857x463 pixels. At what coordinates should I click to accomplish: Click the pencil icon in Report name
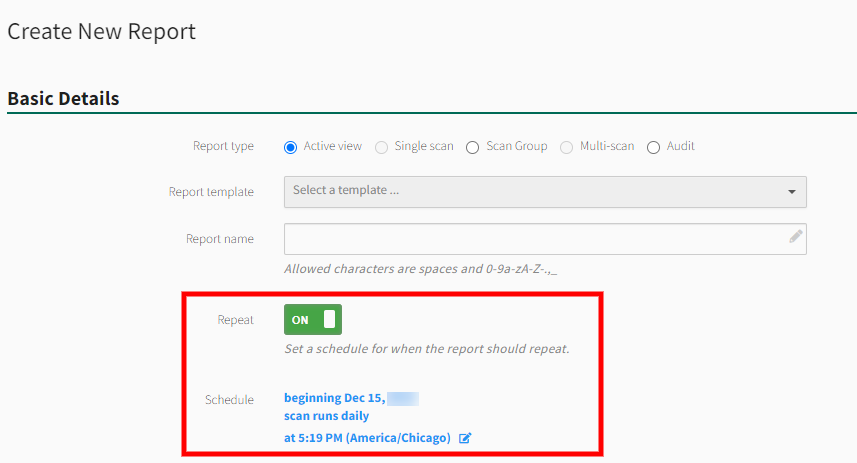[x=795, y=237]
